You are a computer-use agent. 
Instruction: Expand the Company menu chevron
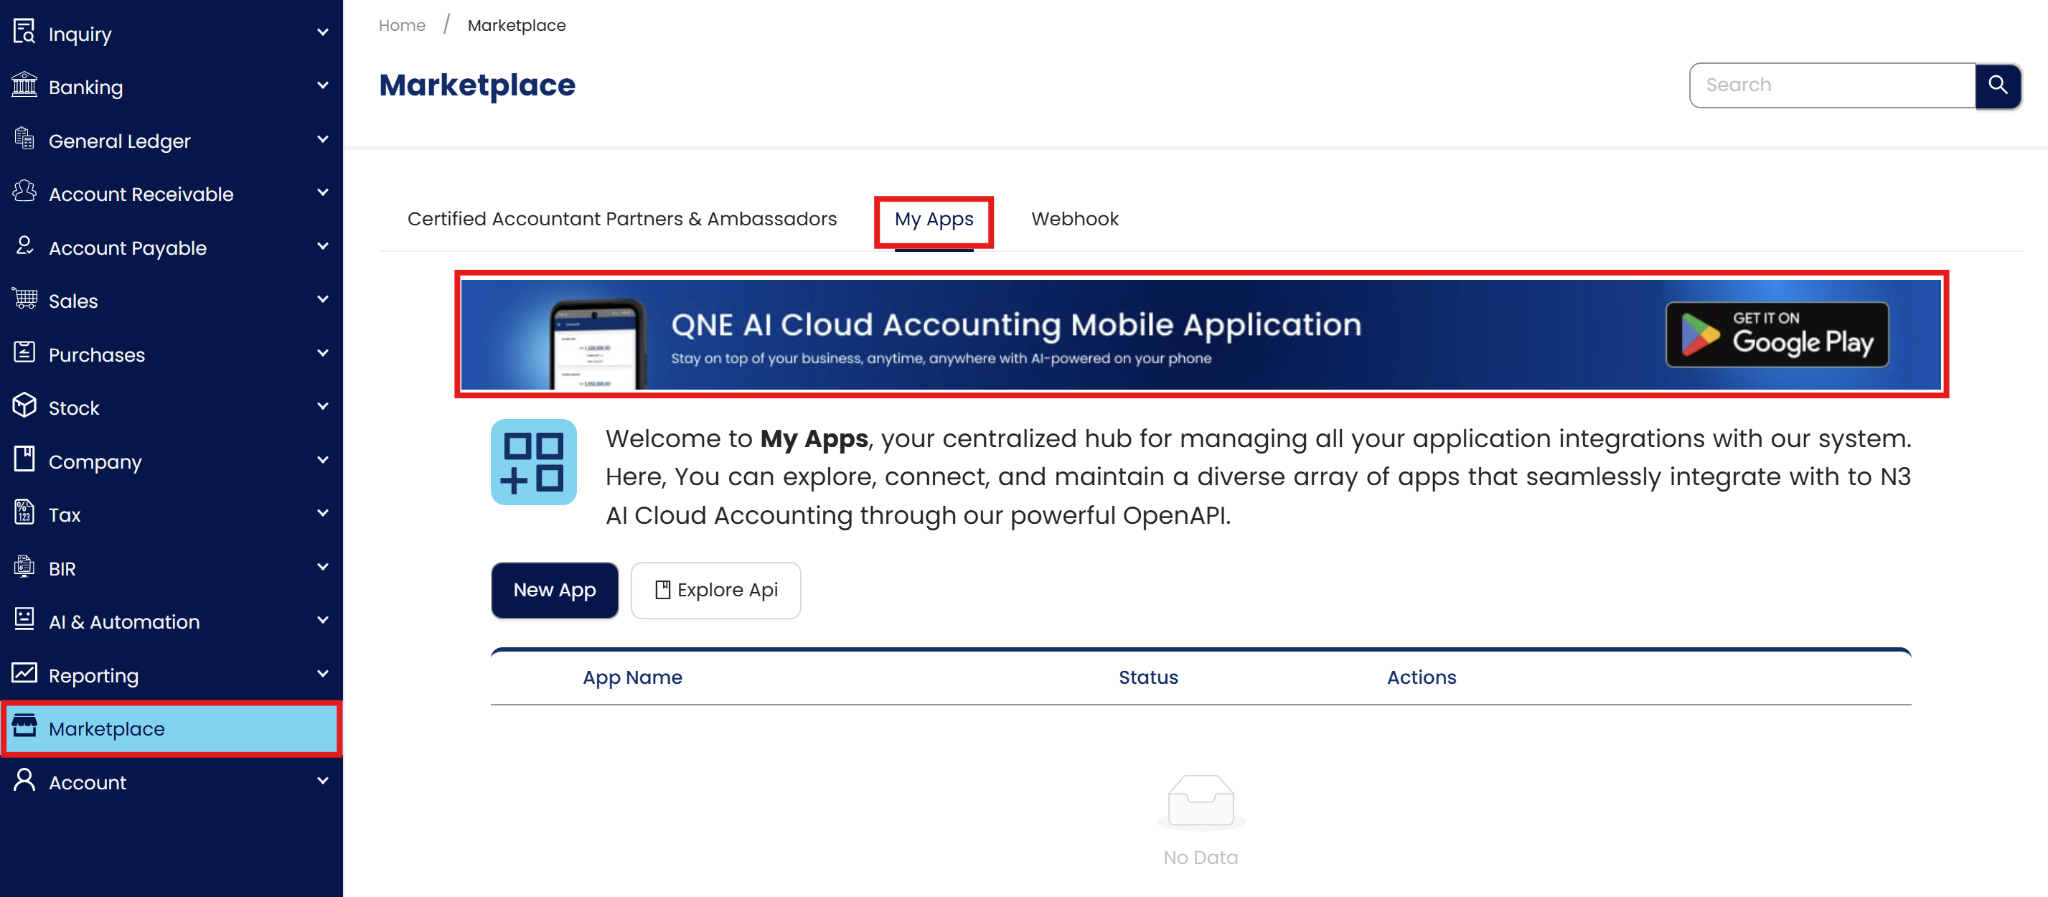point(322,461)
